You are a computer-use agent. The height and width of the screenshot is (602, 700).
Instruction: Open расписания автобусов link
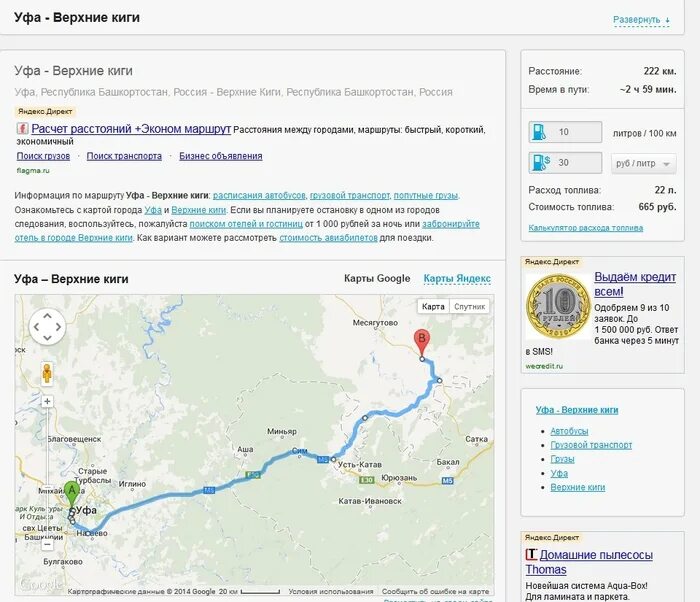[x=259, y=196]
